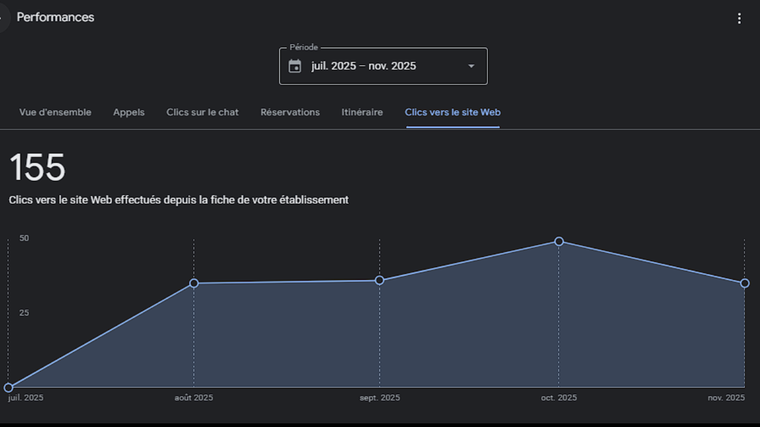The image size is (760, 427).
Task: Go back using the top-left back arrow
Action: pos(2,18)
